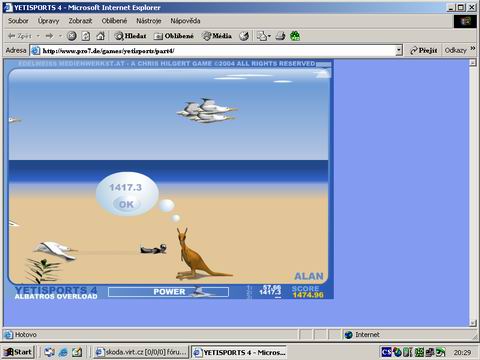The height and width of the screenshot is (360, 480).
Task: Expand the address bar history dropdown
Action: [x=399, y=50]
